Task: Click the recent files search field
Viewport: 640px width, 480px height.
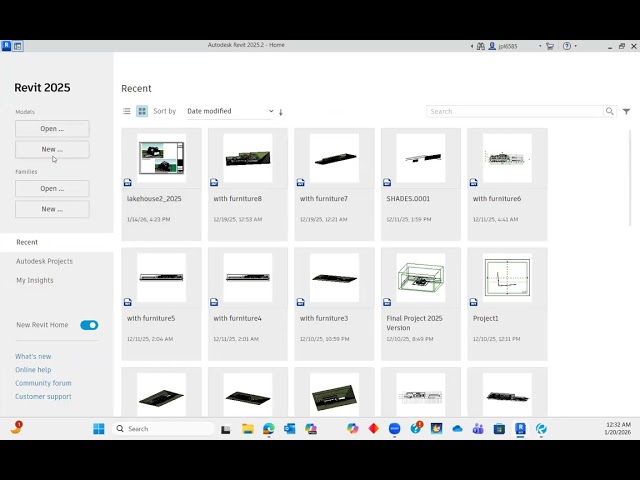Action: tap(514, 112)
